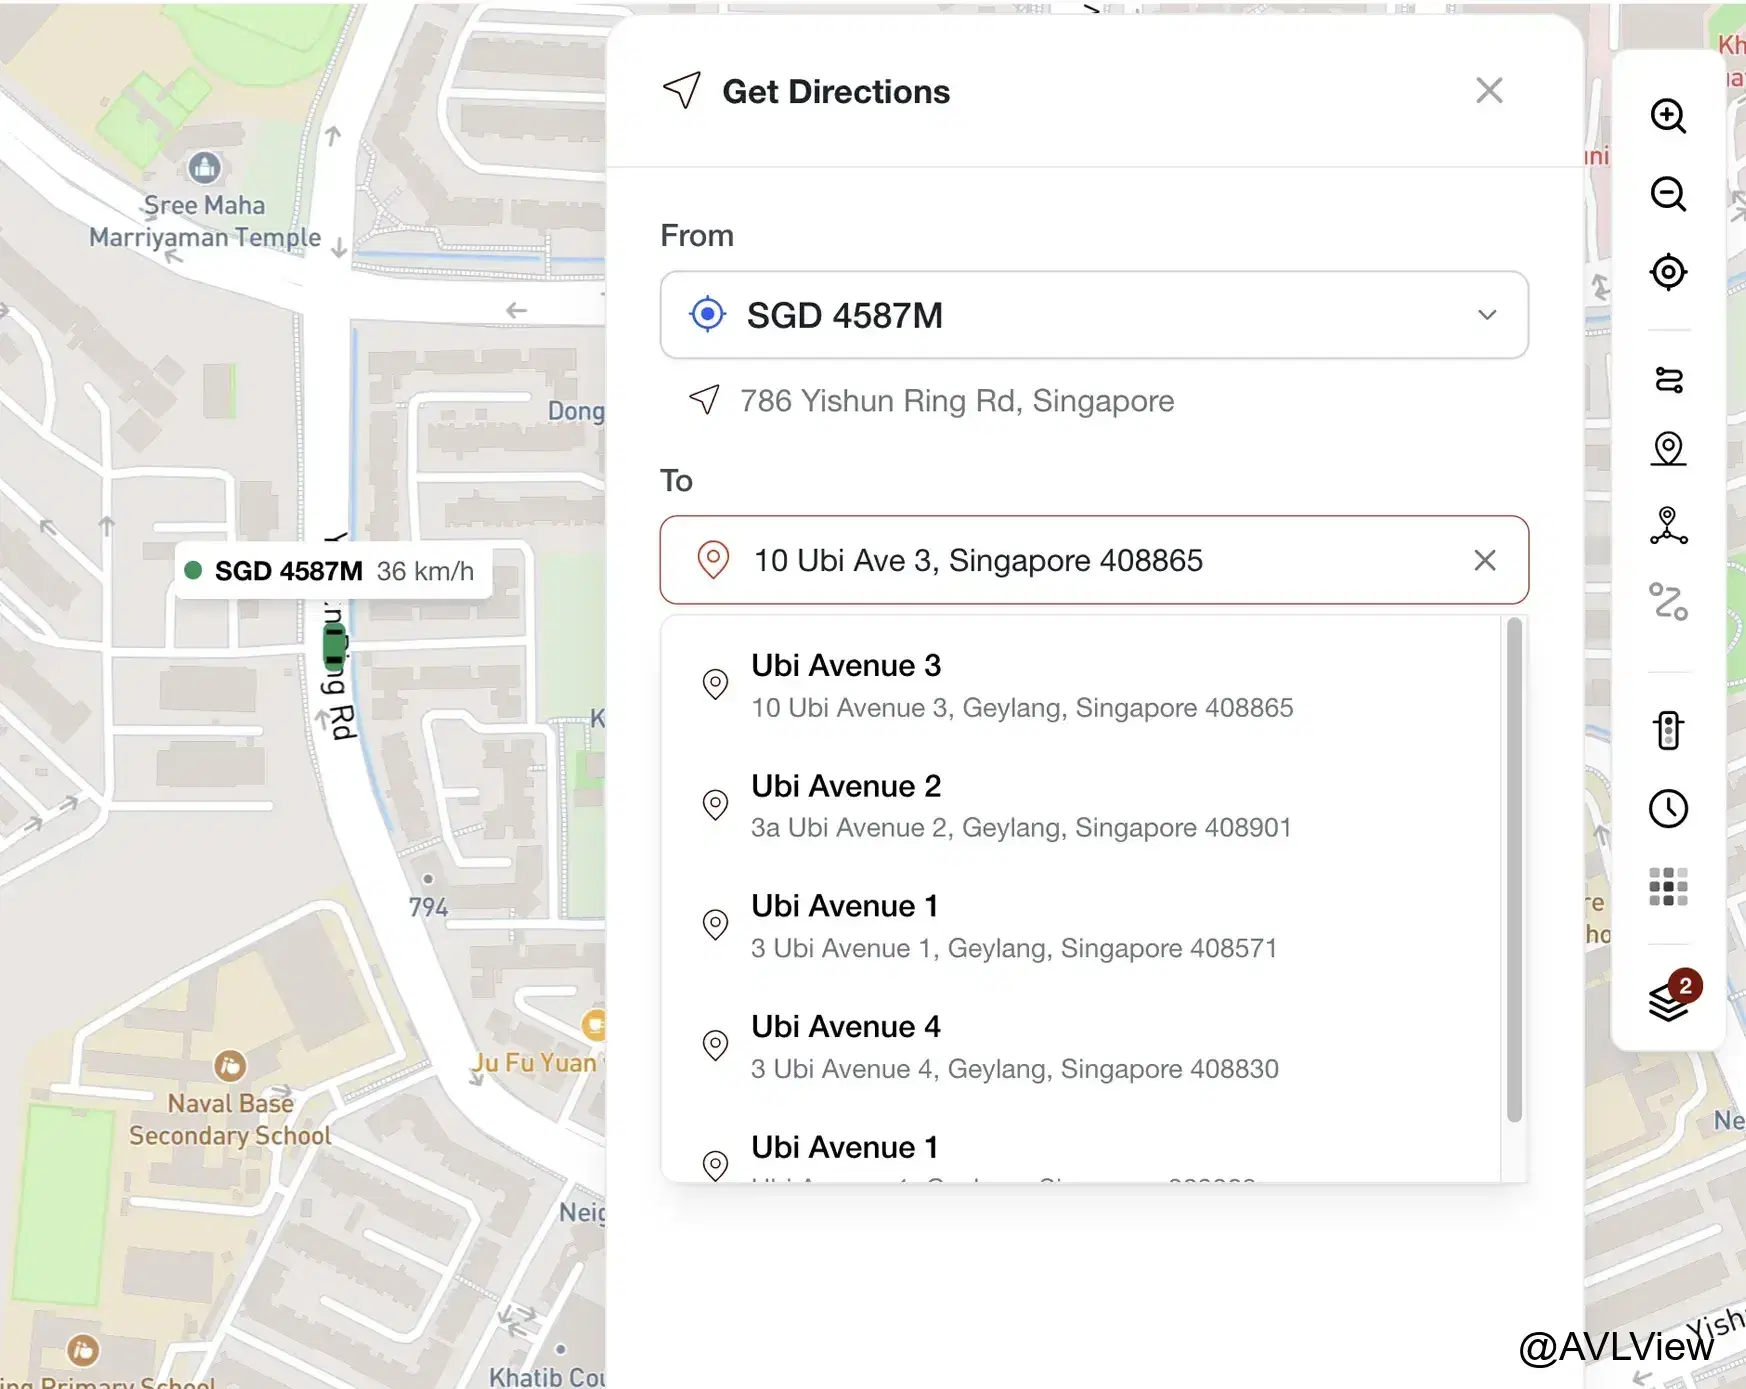Open the grid view icon
1746x1389 pixels.
pyautogui.click(x=1668, y=886)
